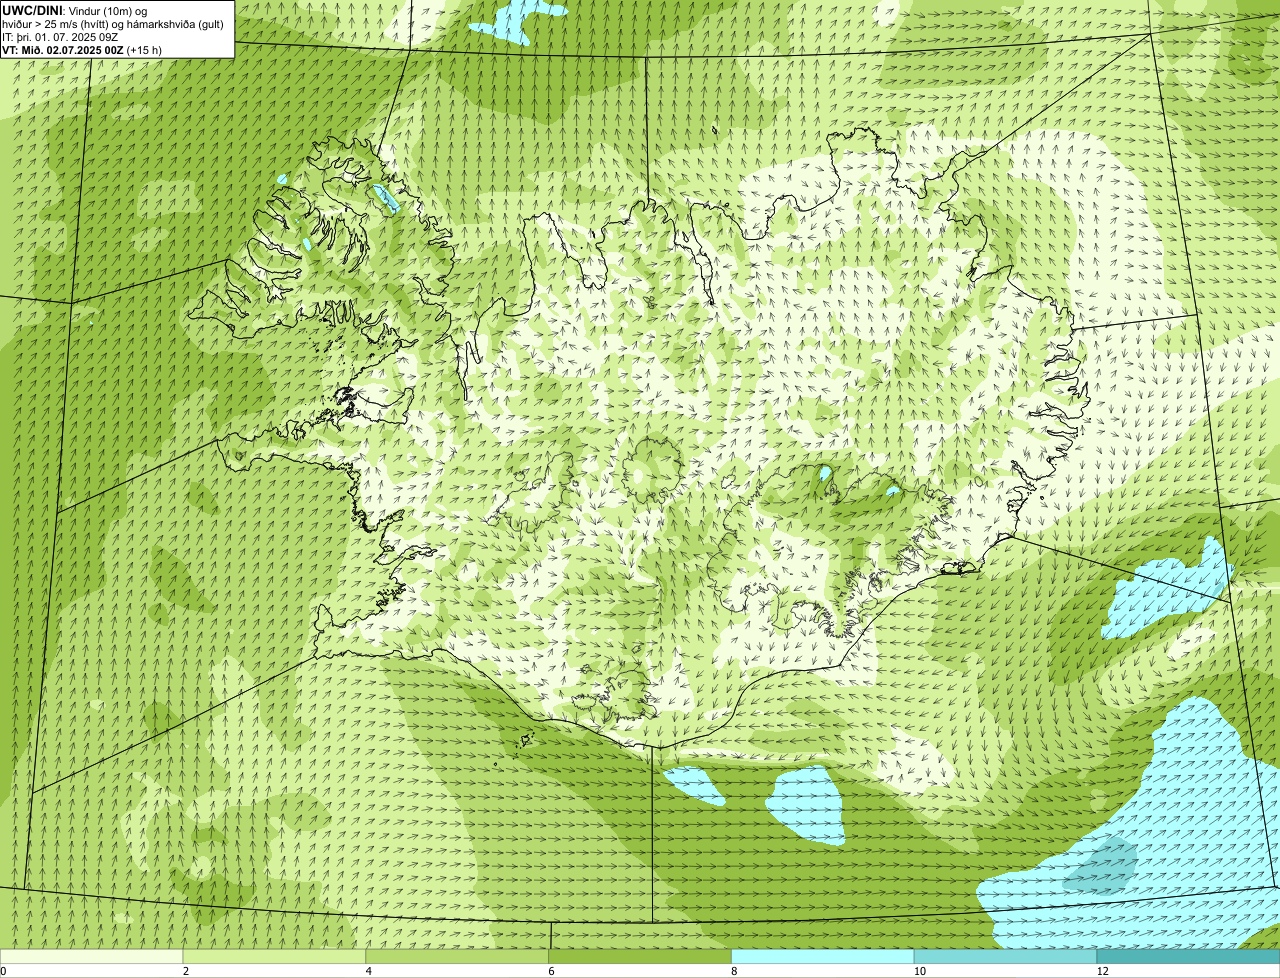The width and height of the screenshot is (1280, 978).
Task: Click the '12' label on the color scale
Action: click(x=1102, y=971)
